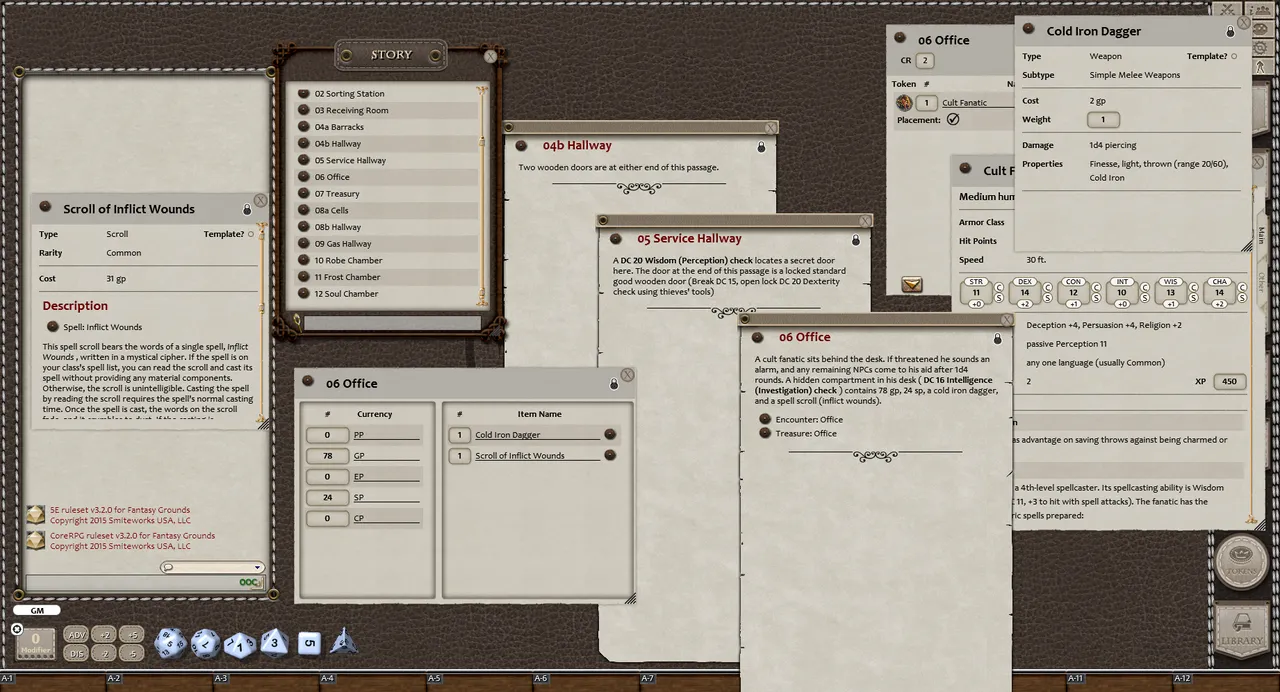1280x692 pixels.
Task: Open 07 Treasury story entry
Action: click(x=337, y=194)
